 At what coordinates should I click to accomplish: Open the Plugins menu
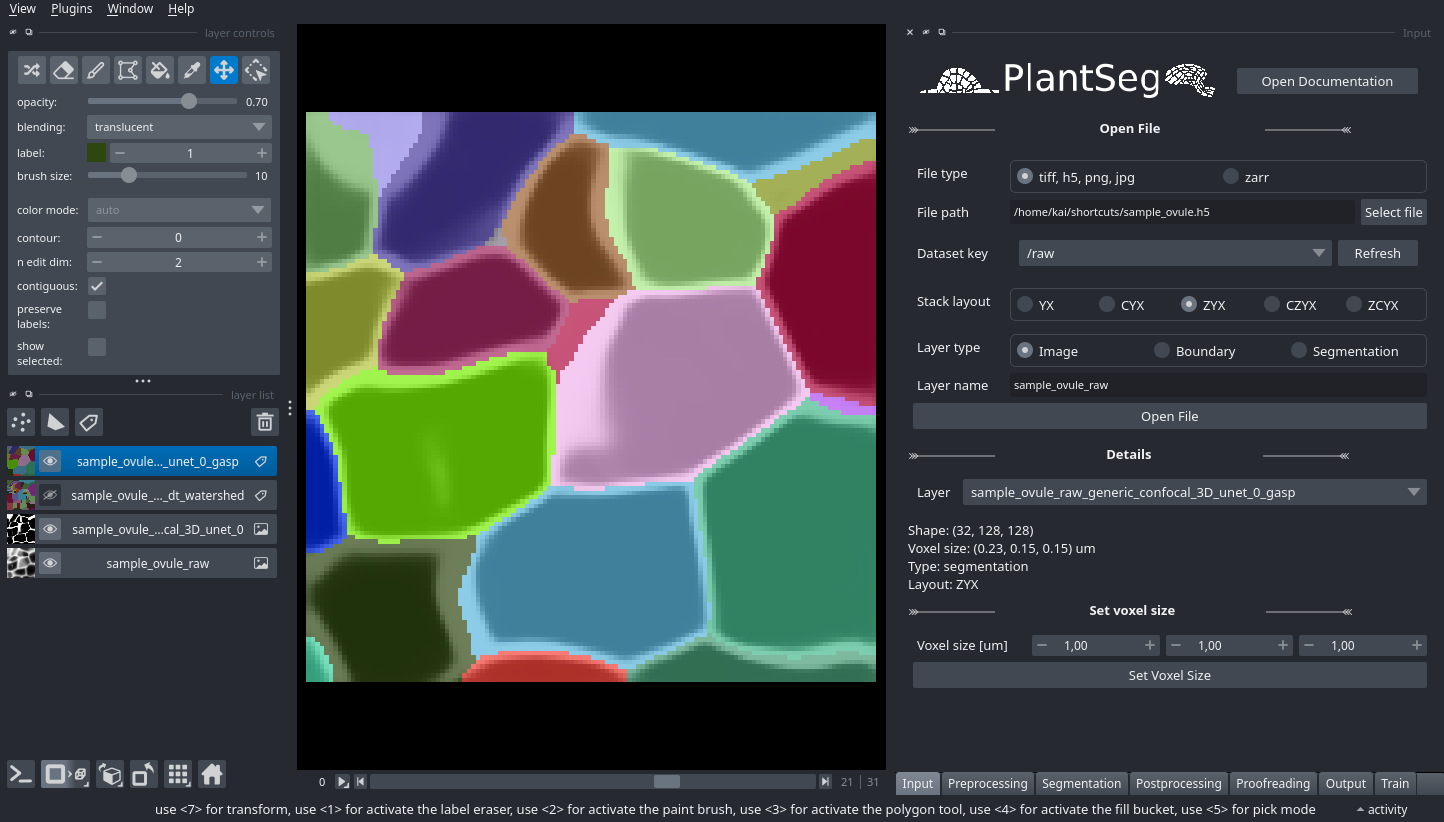pos(71,9)
